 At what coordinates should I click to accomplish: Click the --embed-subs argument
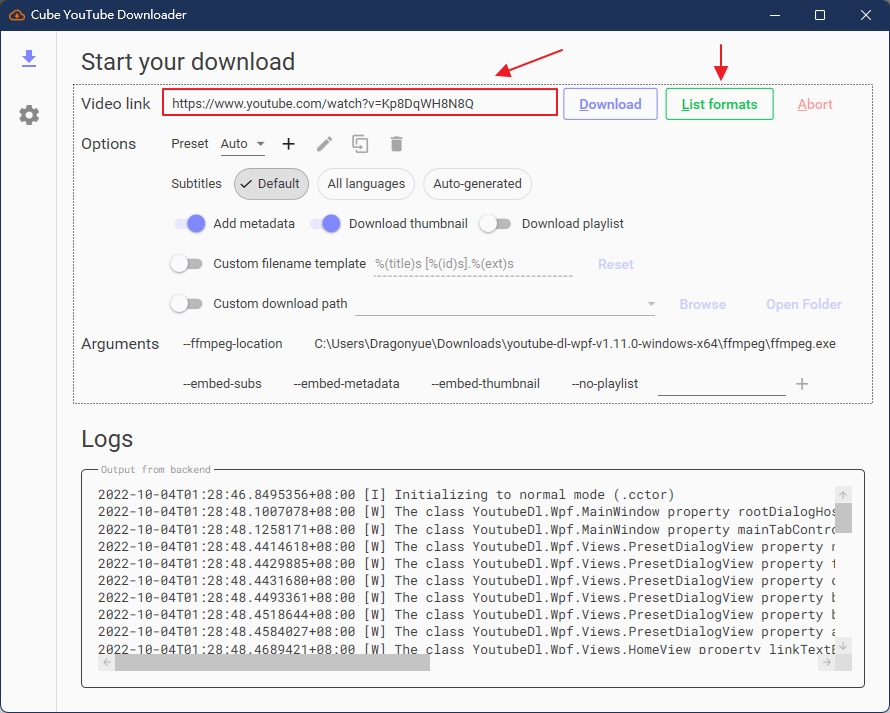coord(222,384)
